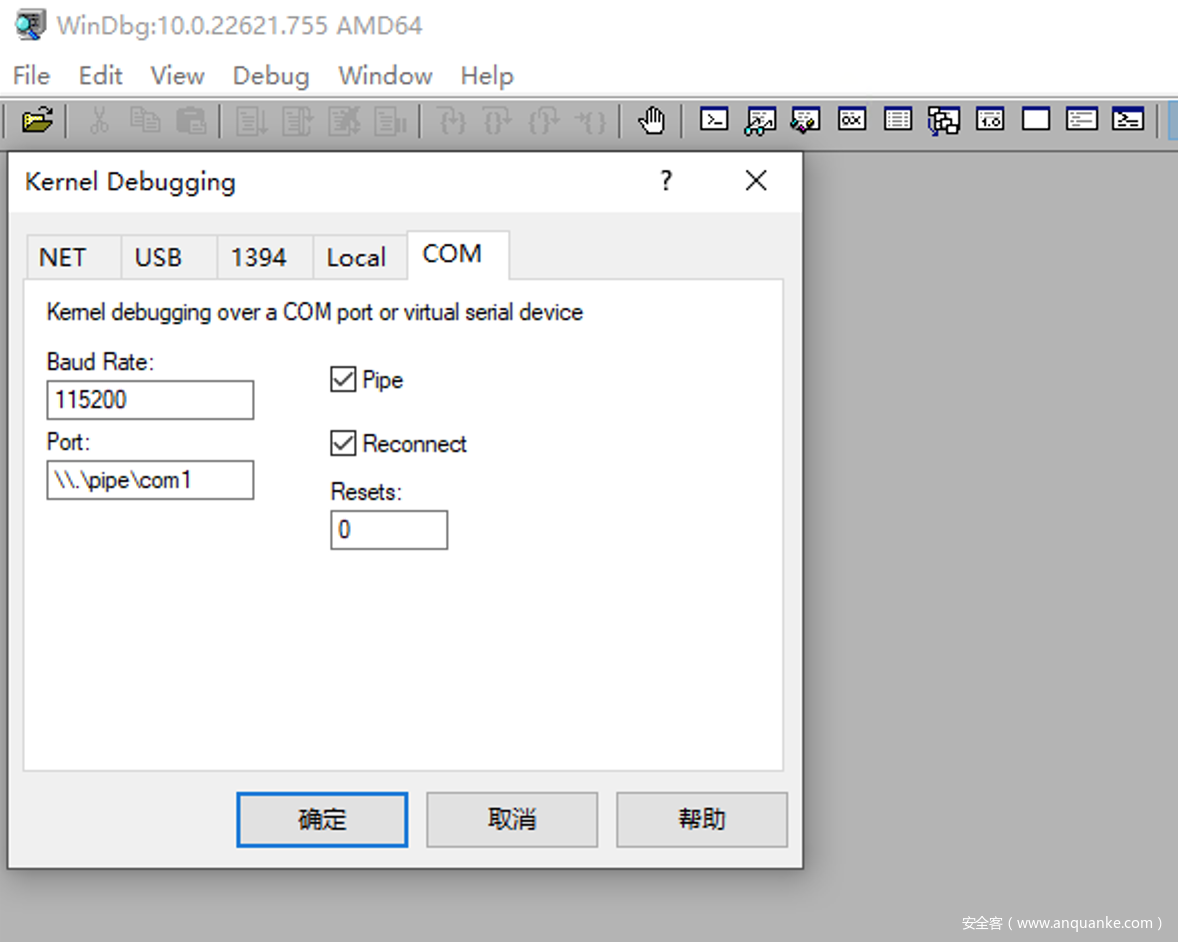
Task: Click the Source Mode Off icon
Action: 1128,119
